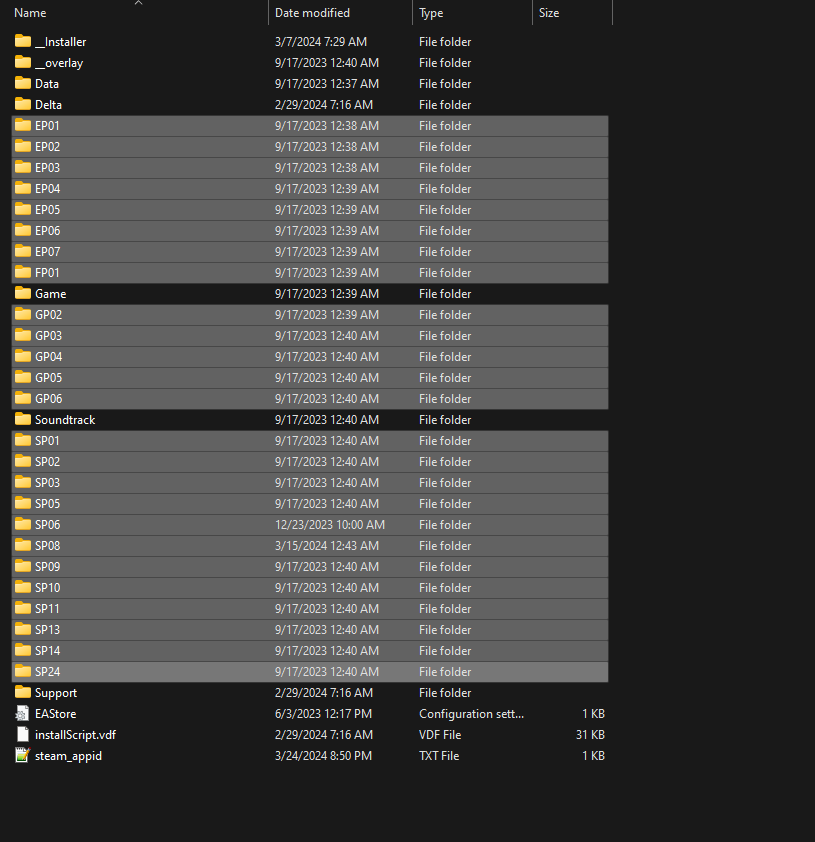Select the Delta folder icon

click(x=23, y=105)
